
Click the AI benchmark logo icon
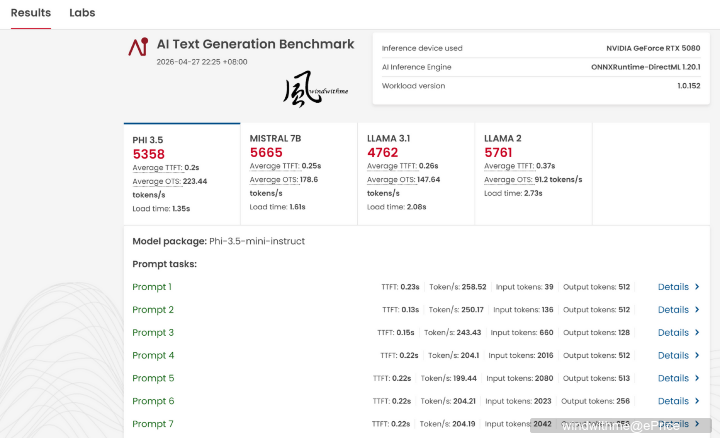(x=138, y=47)
